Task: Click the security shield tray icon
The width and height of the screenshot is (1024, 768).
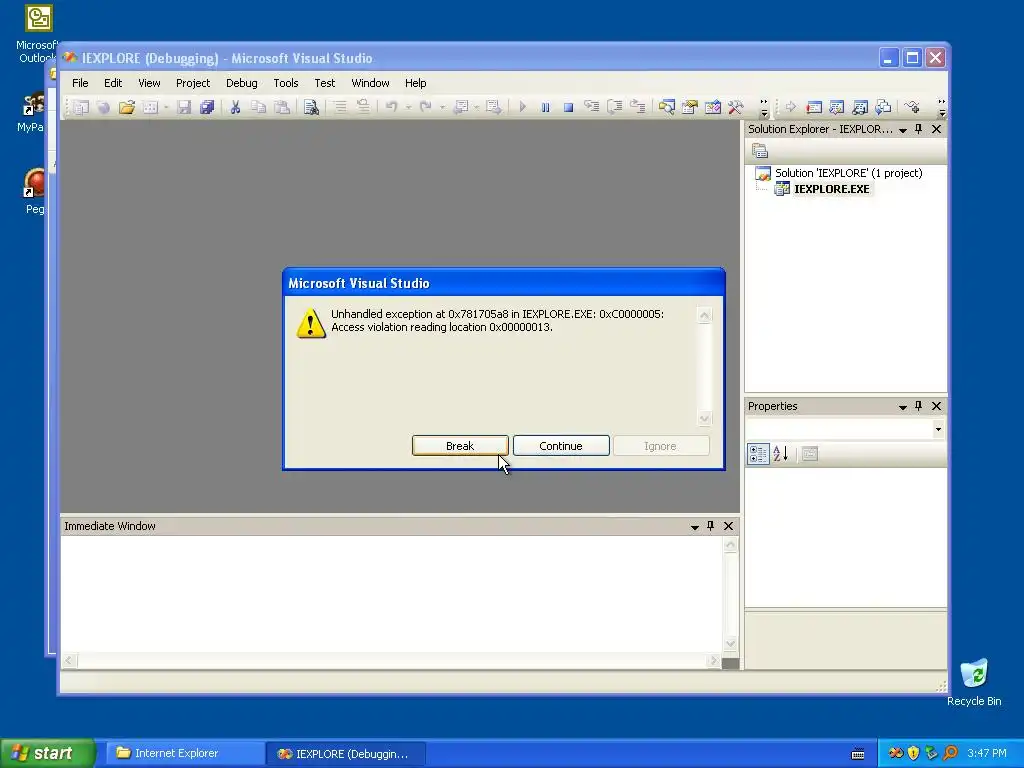Action: pyautogui.click(x=913, y=753)
